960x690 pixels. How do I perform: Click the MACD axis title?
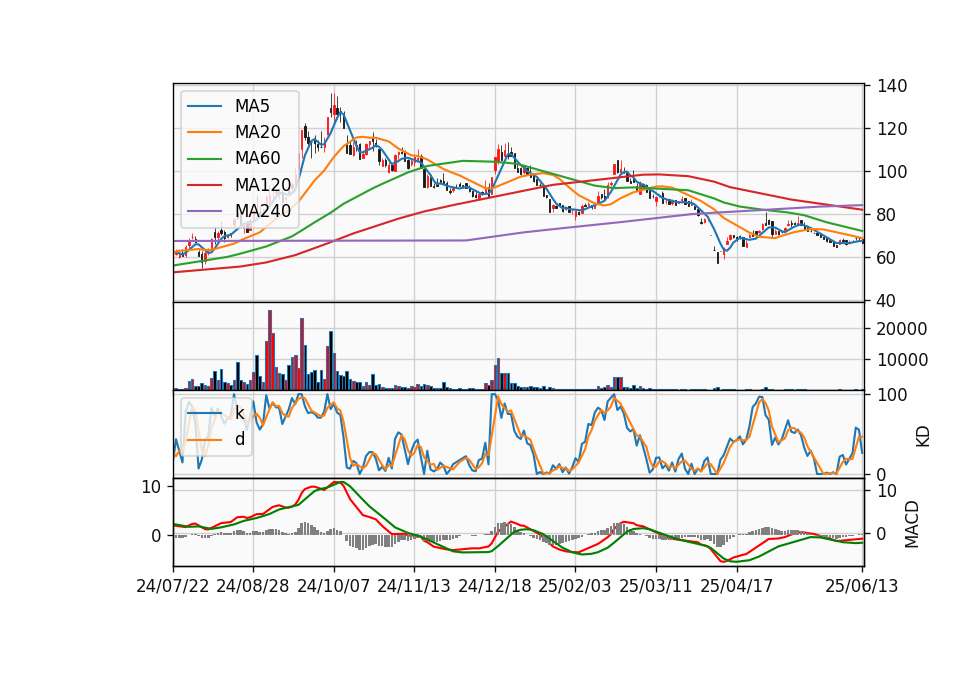coord(912,524)
